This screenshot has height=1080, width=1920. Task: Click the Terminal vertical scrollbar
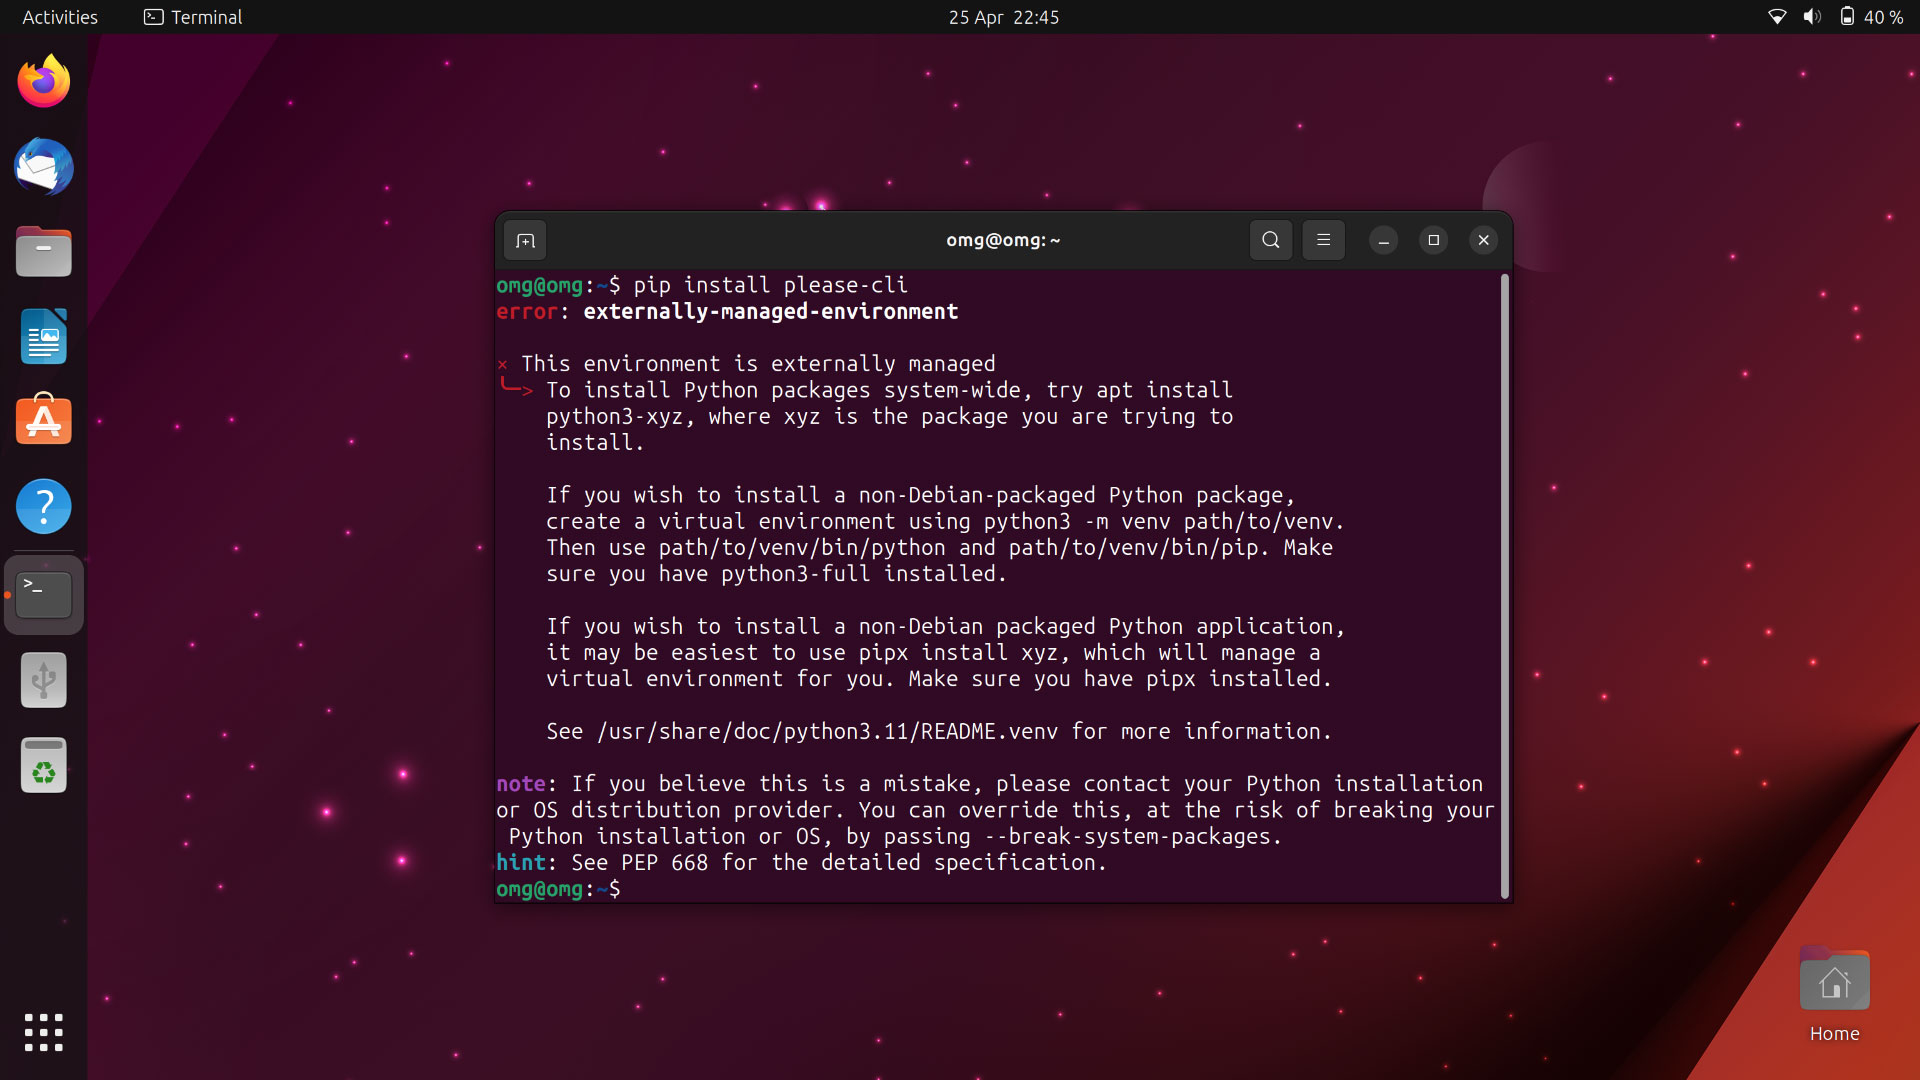(x=1504, y=586)
